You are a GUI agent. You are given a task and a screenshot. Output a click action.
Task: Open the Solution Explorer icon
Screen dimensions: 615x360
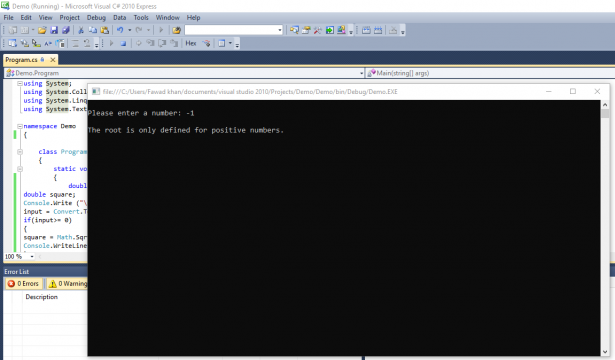pos(294,30)
